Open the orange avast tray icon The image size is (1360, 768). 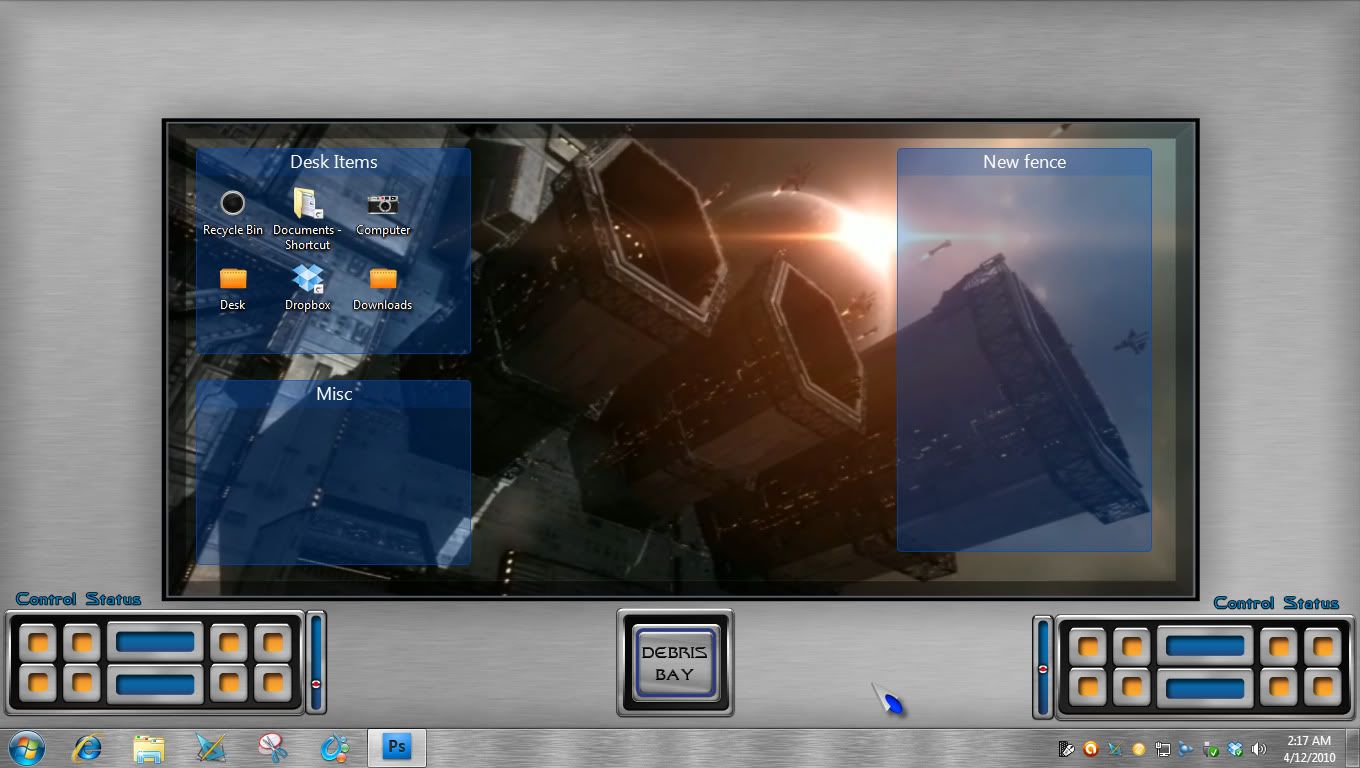(x=1091, y=749)
